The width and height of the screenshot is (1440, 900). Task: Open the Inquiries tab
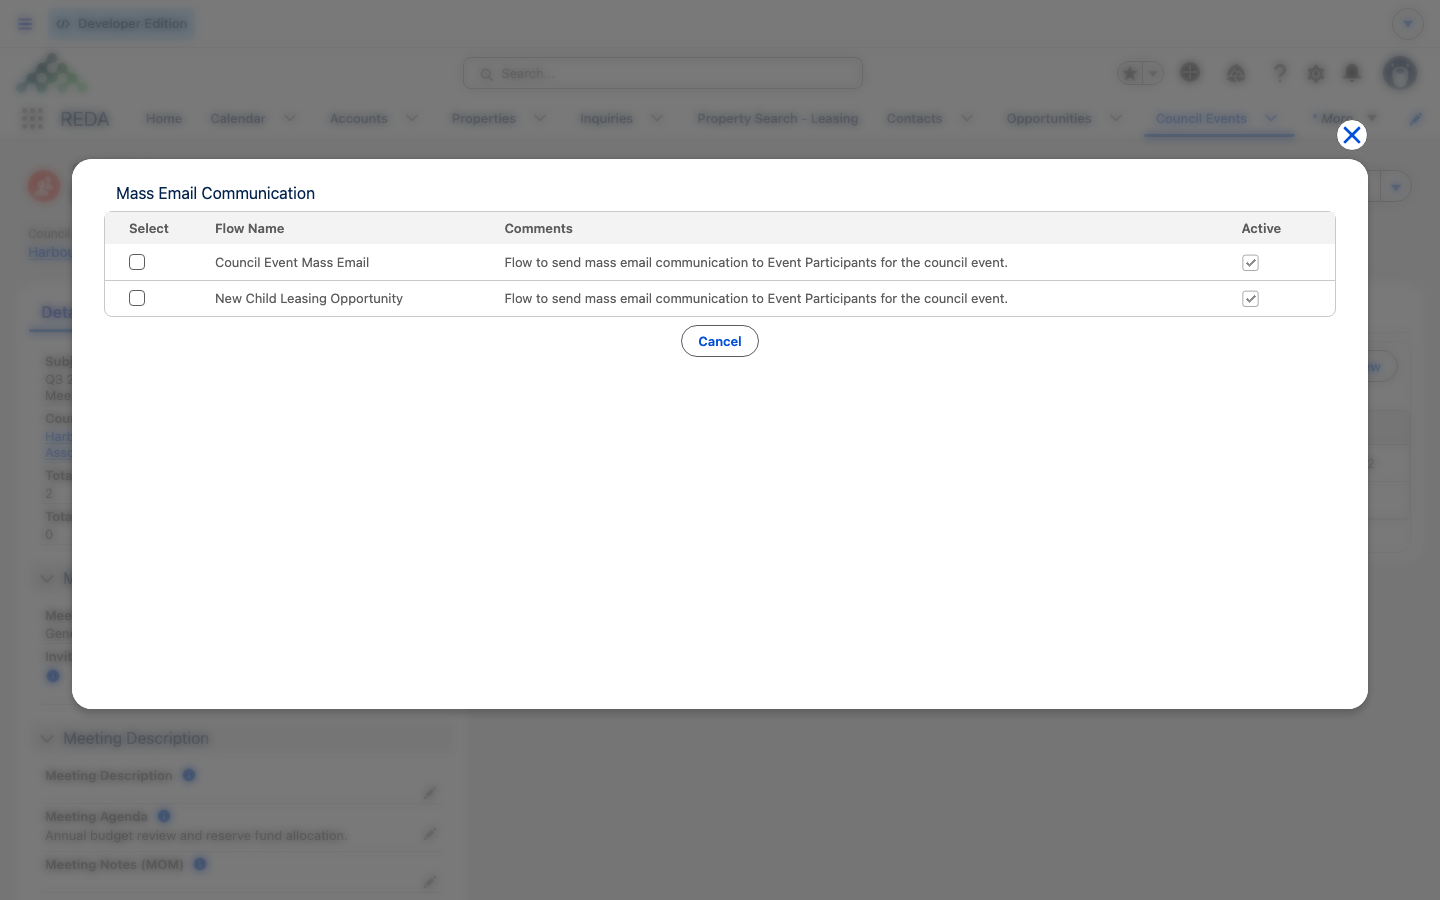click(606, 118)
